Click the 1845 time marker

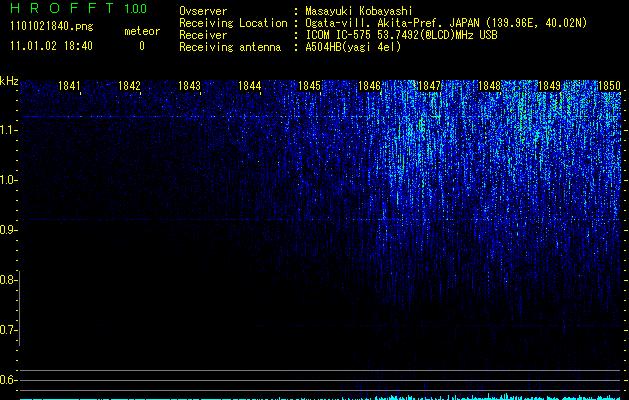[310, 86]
